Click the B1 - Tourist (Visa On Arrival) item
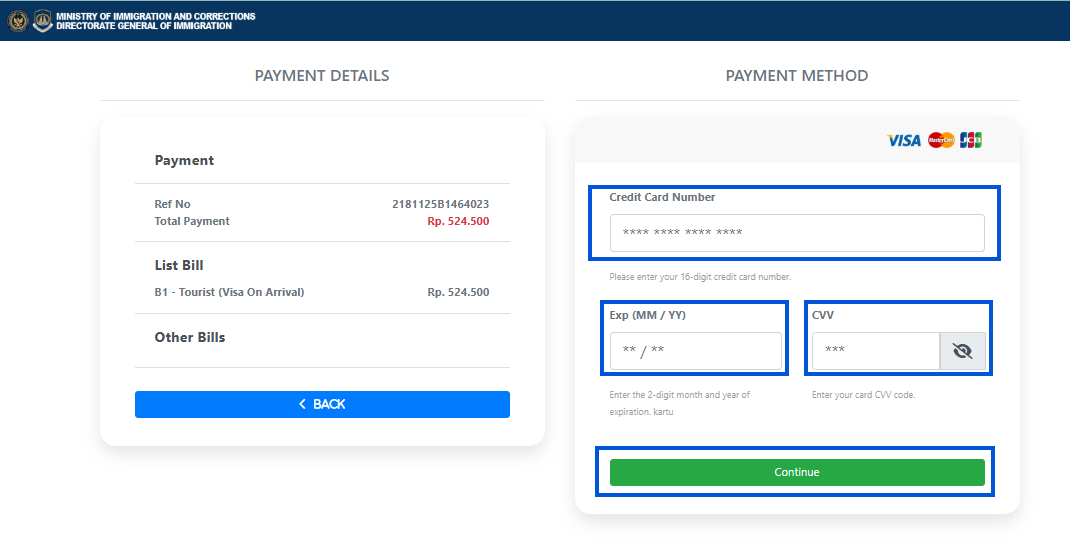The image size is (1070, 553). (x=229, y=292)
